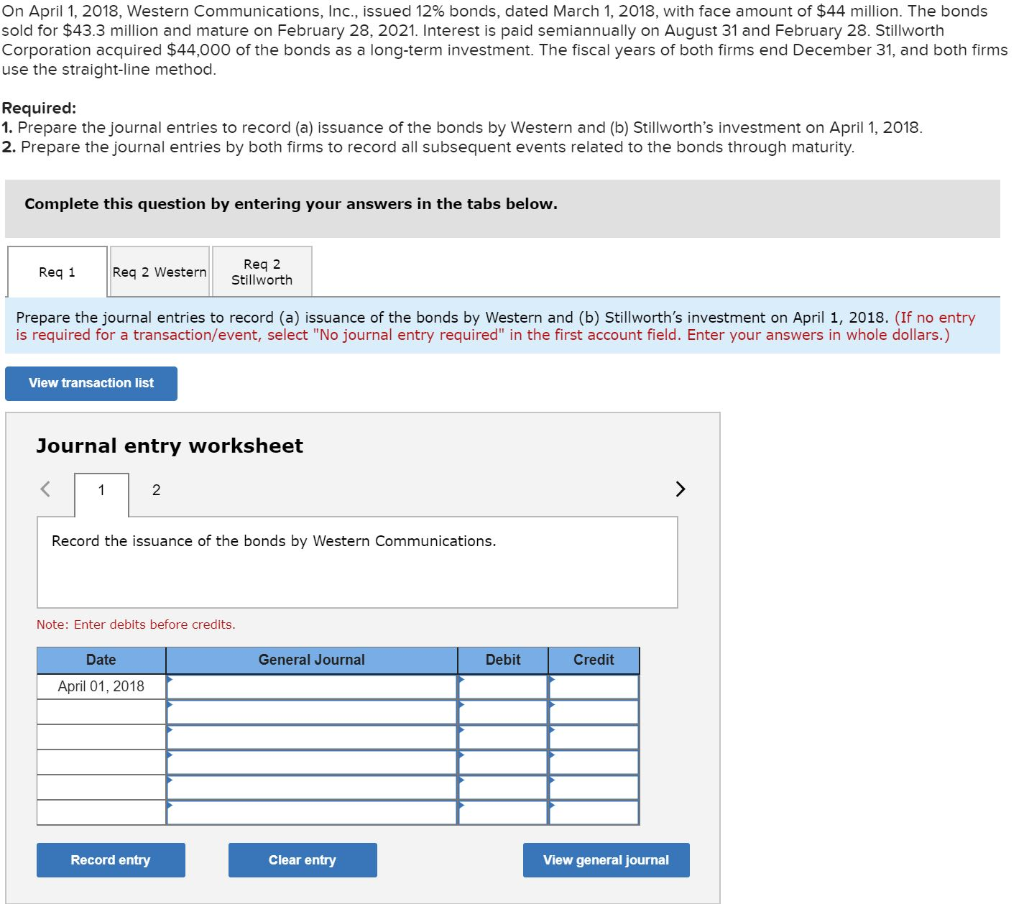Select the April 01, 2018 date cell
The width and height of the screenshot is (1024, 904).
pyautogui.click(x=101, y=686)
